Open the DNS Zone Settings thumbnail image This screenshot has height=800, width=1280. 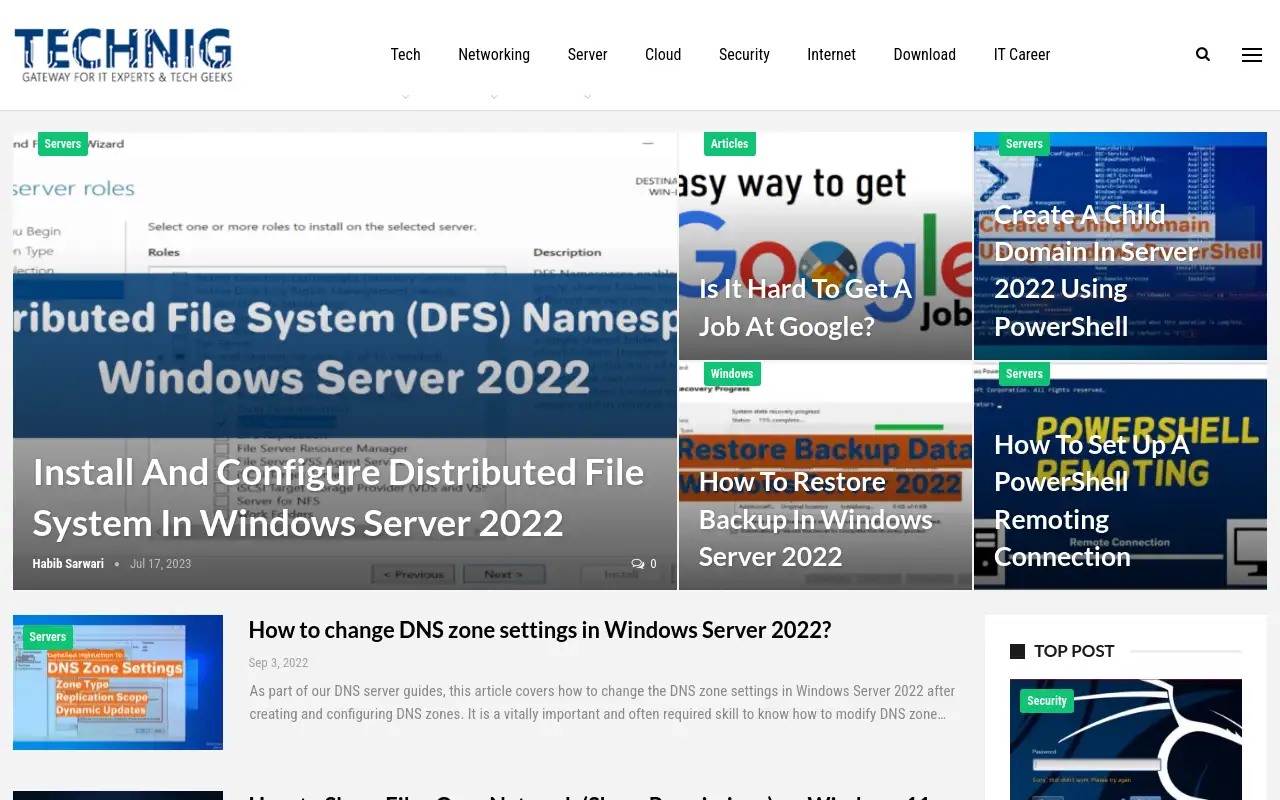[118, 682]
